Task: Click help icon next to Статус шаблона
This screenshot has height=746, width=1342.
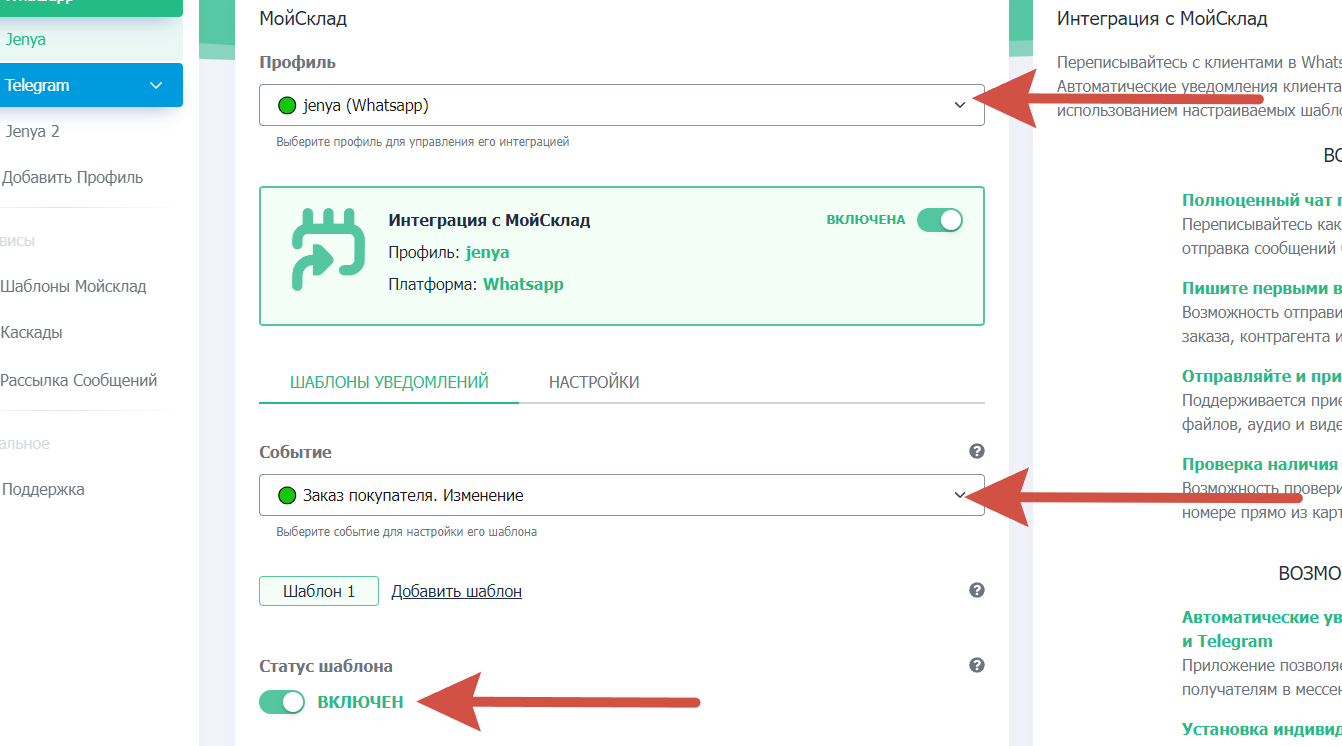Action: [x=977, y=665]
